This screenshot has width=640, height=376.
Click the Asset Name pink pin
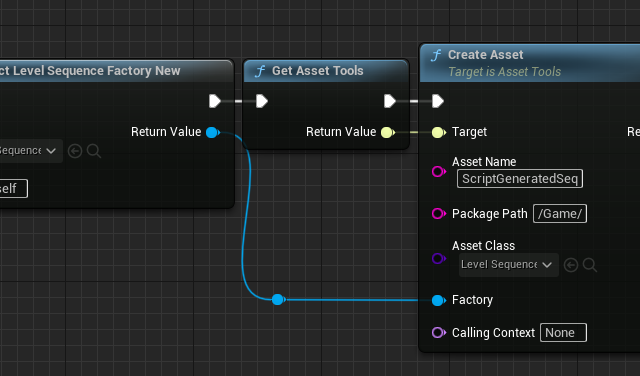pyautogui.click(x=439, y=171)
